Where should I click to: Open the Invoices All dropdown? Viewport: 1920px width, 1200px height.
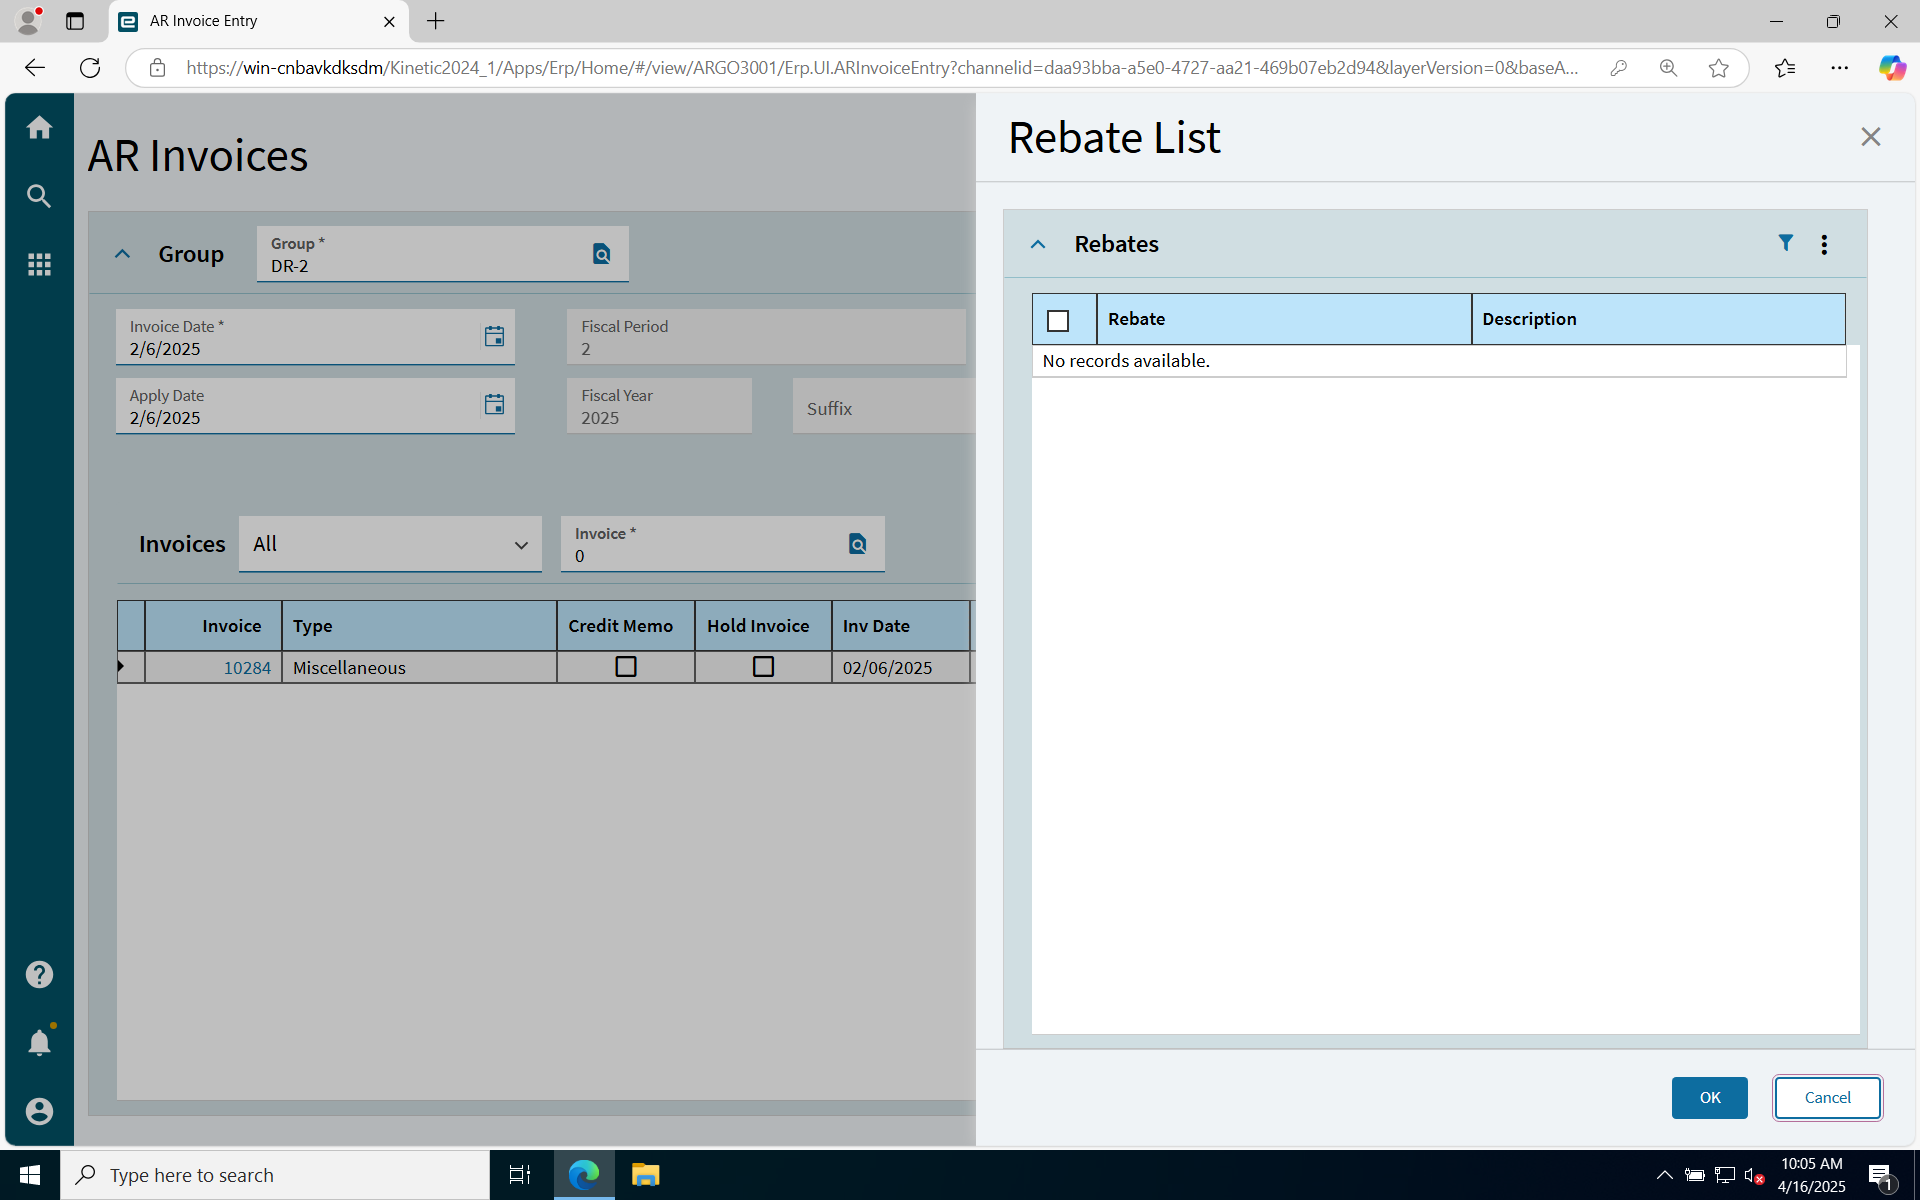(390, 544)
